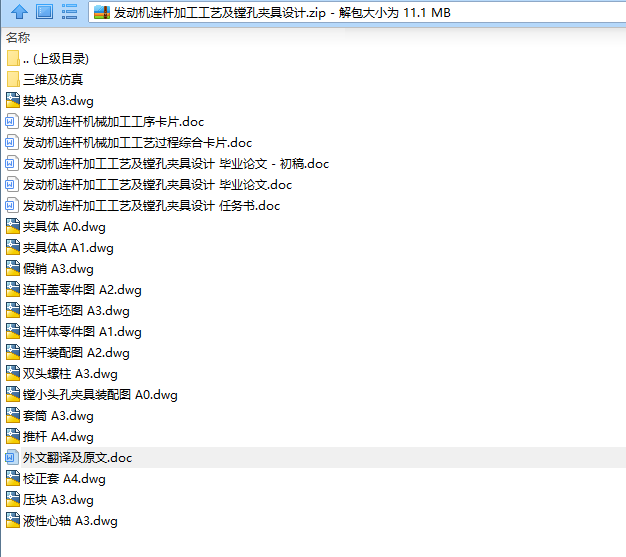Screen dimensions: 626x557
Task: Select 发动机连杆加工工艺及镗孔夹具设计 任务书.doc name
Action: pos(151,206)
